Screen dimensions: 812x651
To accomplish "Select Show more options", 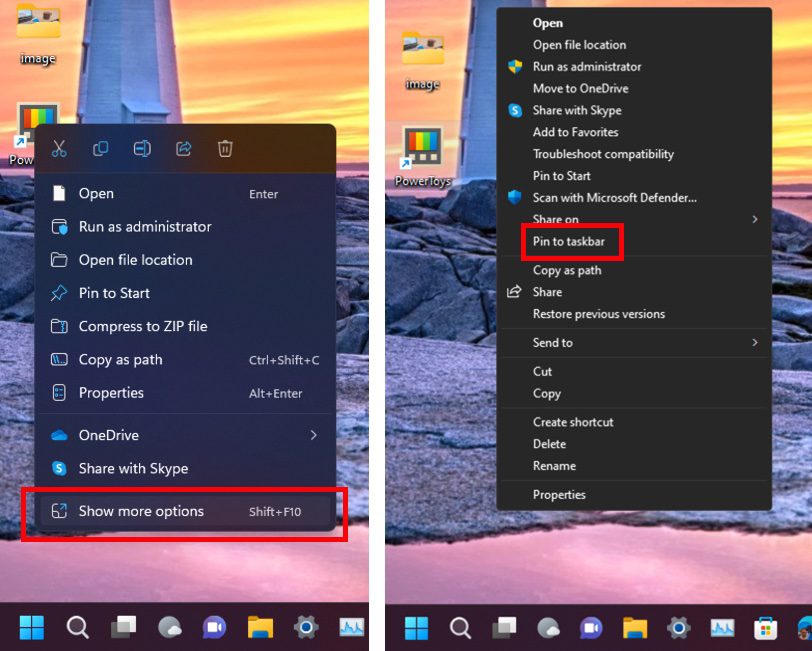I will click(x=141, y=511).
